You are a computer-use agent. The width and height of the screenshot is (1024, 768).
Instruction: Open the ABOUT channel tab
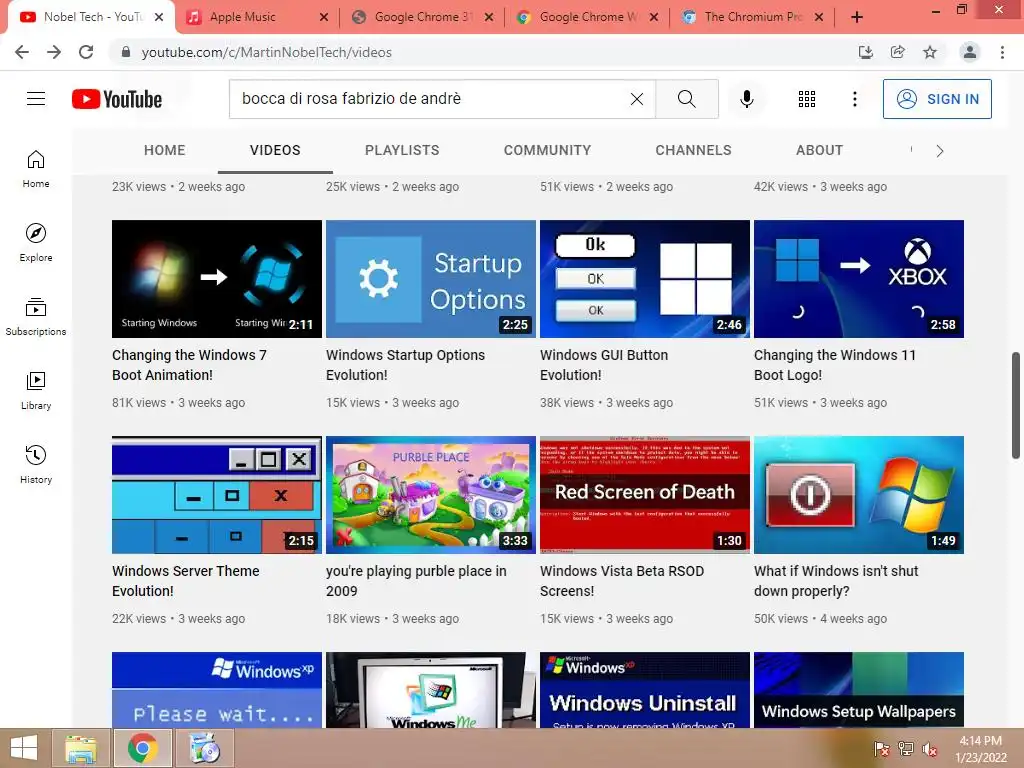click(x=820, y=150)
